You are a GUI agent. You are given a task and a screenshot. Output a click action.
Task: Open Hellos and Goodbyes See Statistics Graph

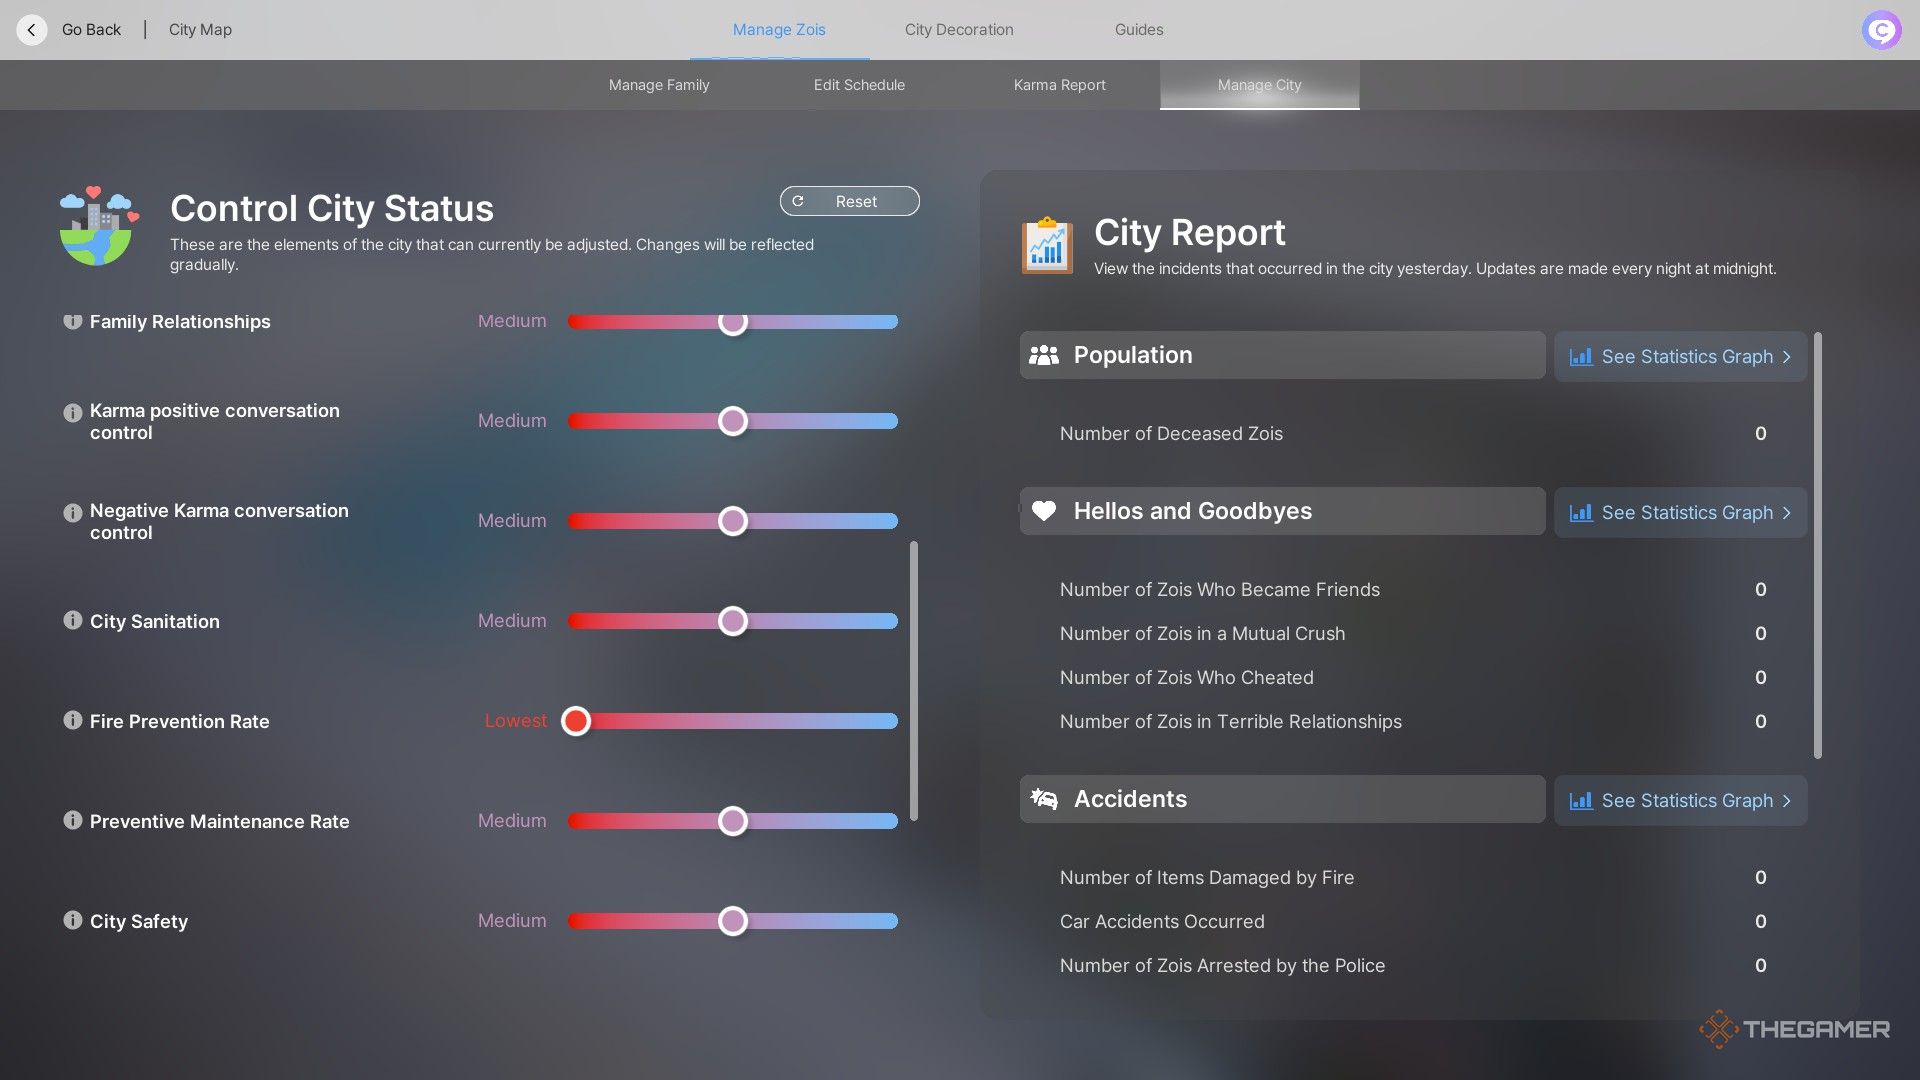1680,512
